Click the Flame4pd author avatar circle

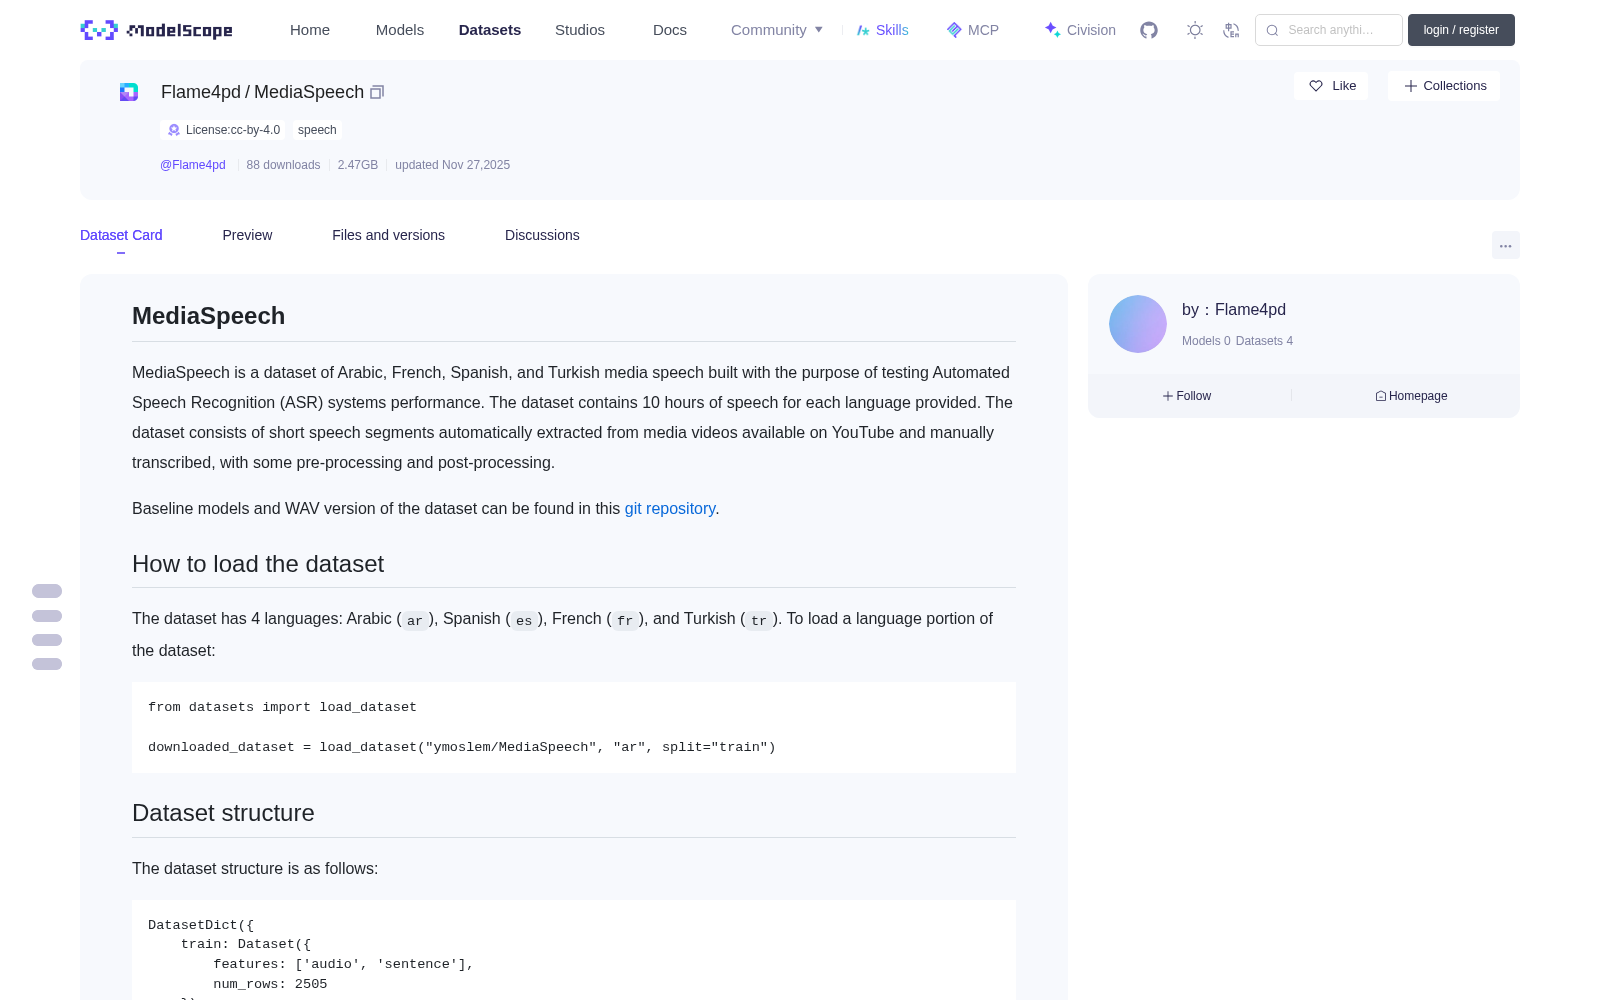coord(1138,324)
